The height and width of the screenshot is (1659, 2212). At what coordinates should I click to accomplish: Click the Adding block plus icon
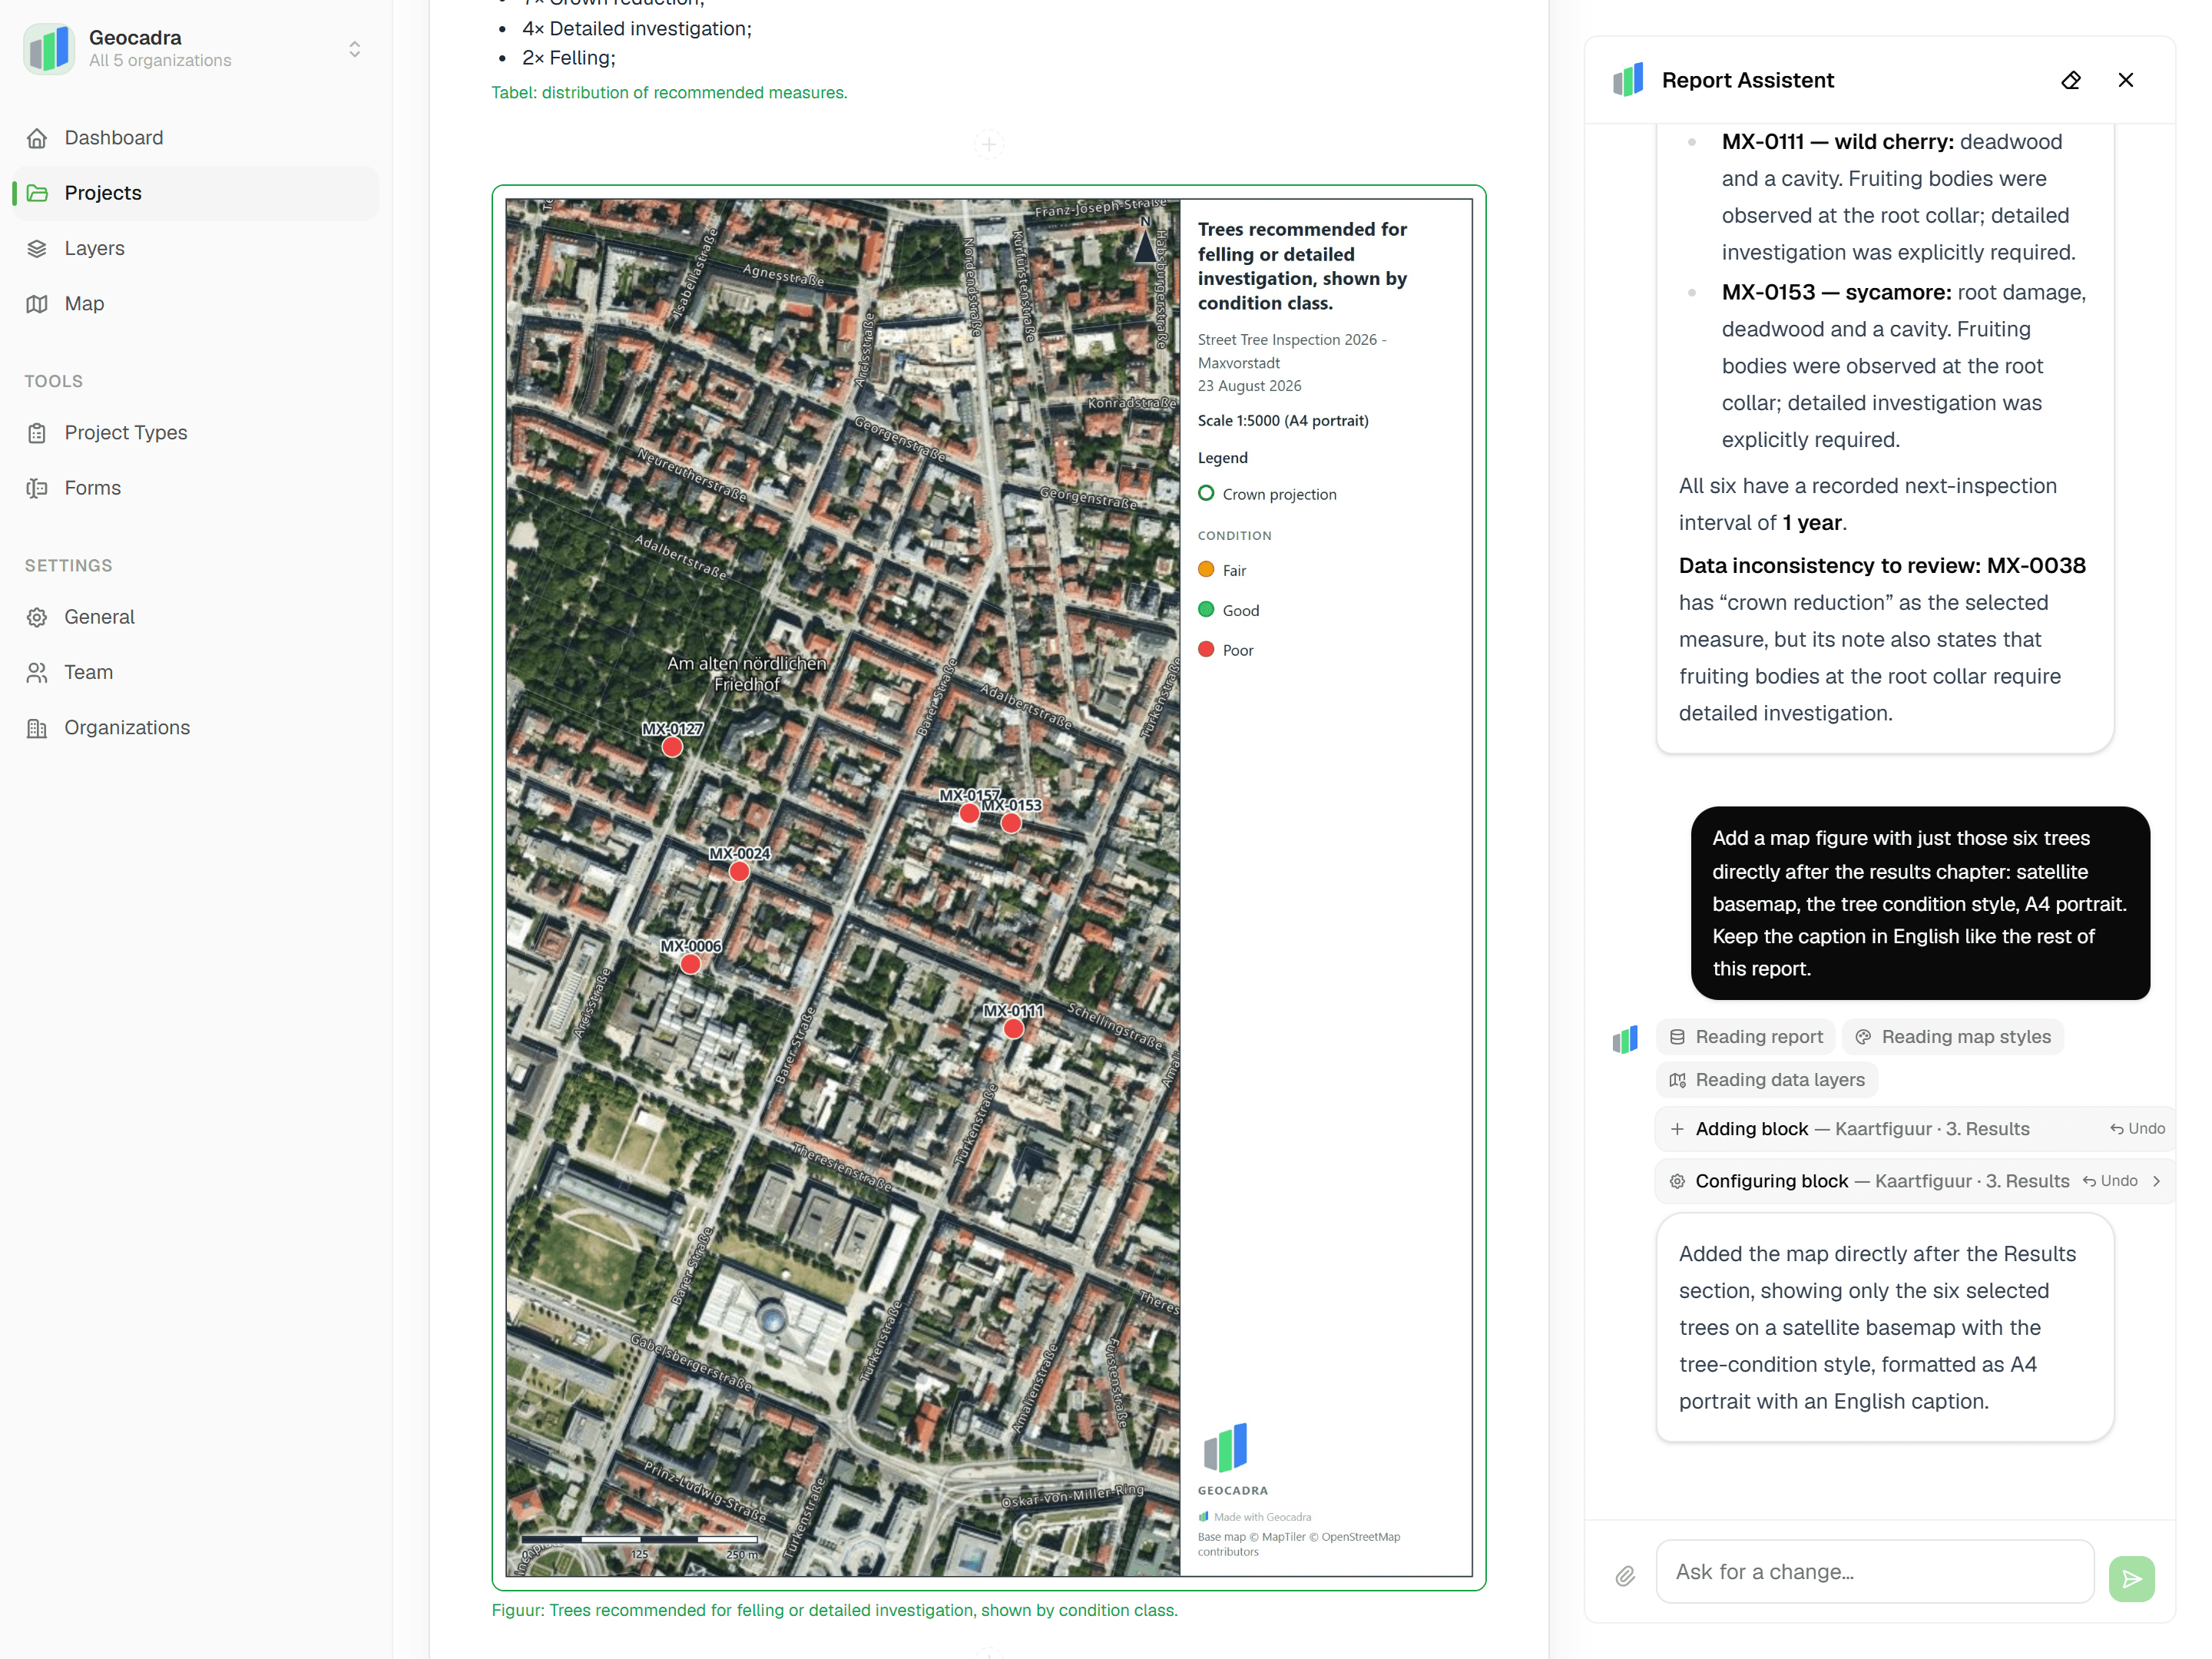coord(1677,1129)
